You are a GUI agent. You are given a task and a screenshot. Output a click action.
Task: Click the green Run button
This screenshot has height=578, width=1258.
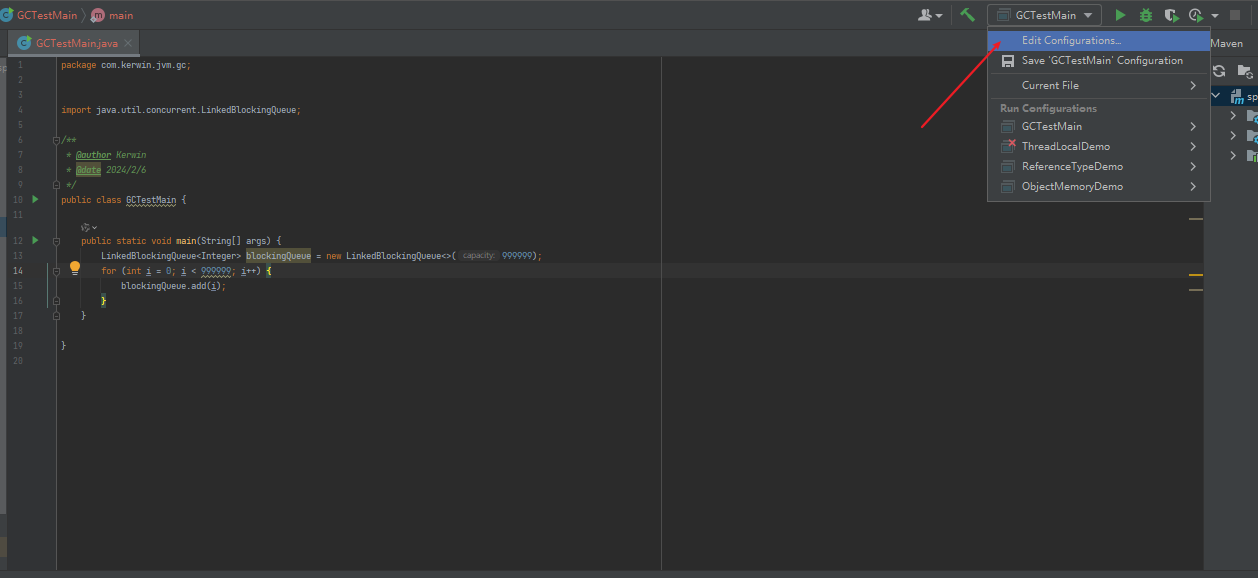1120,15
